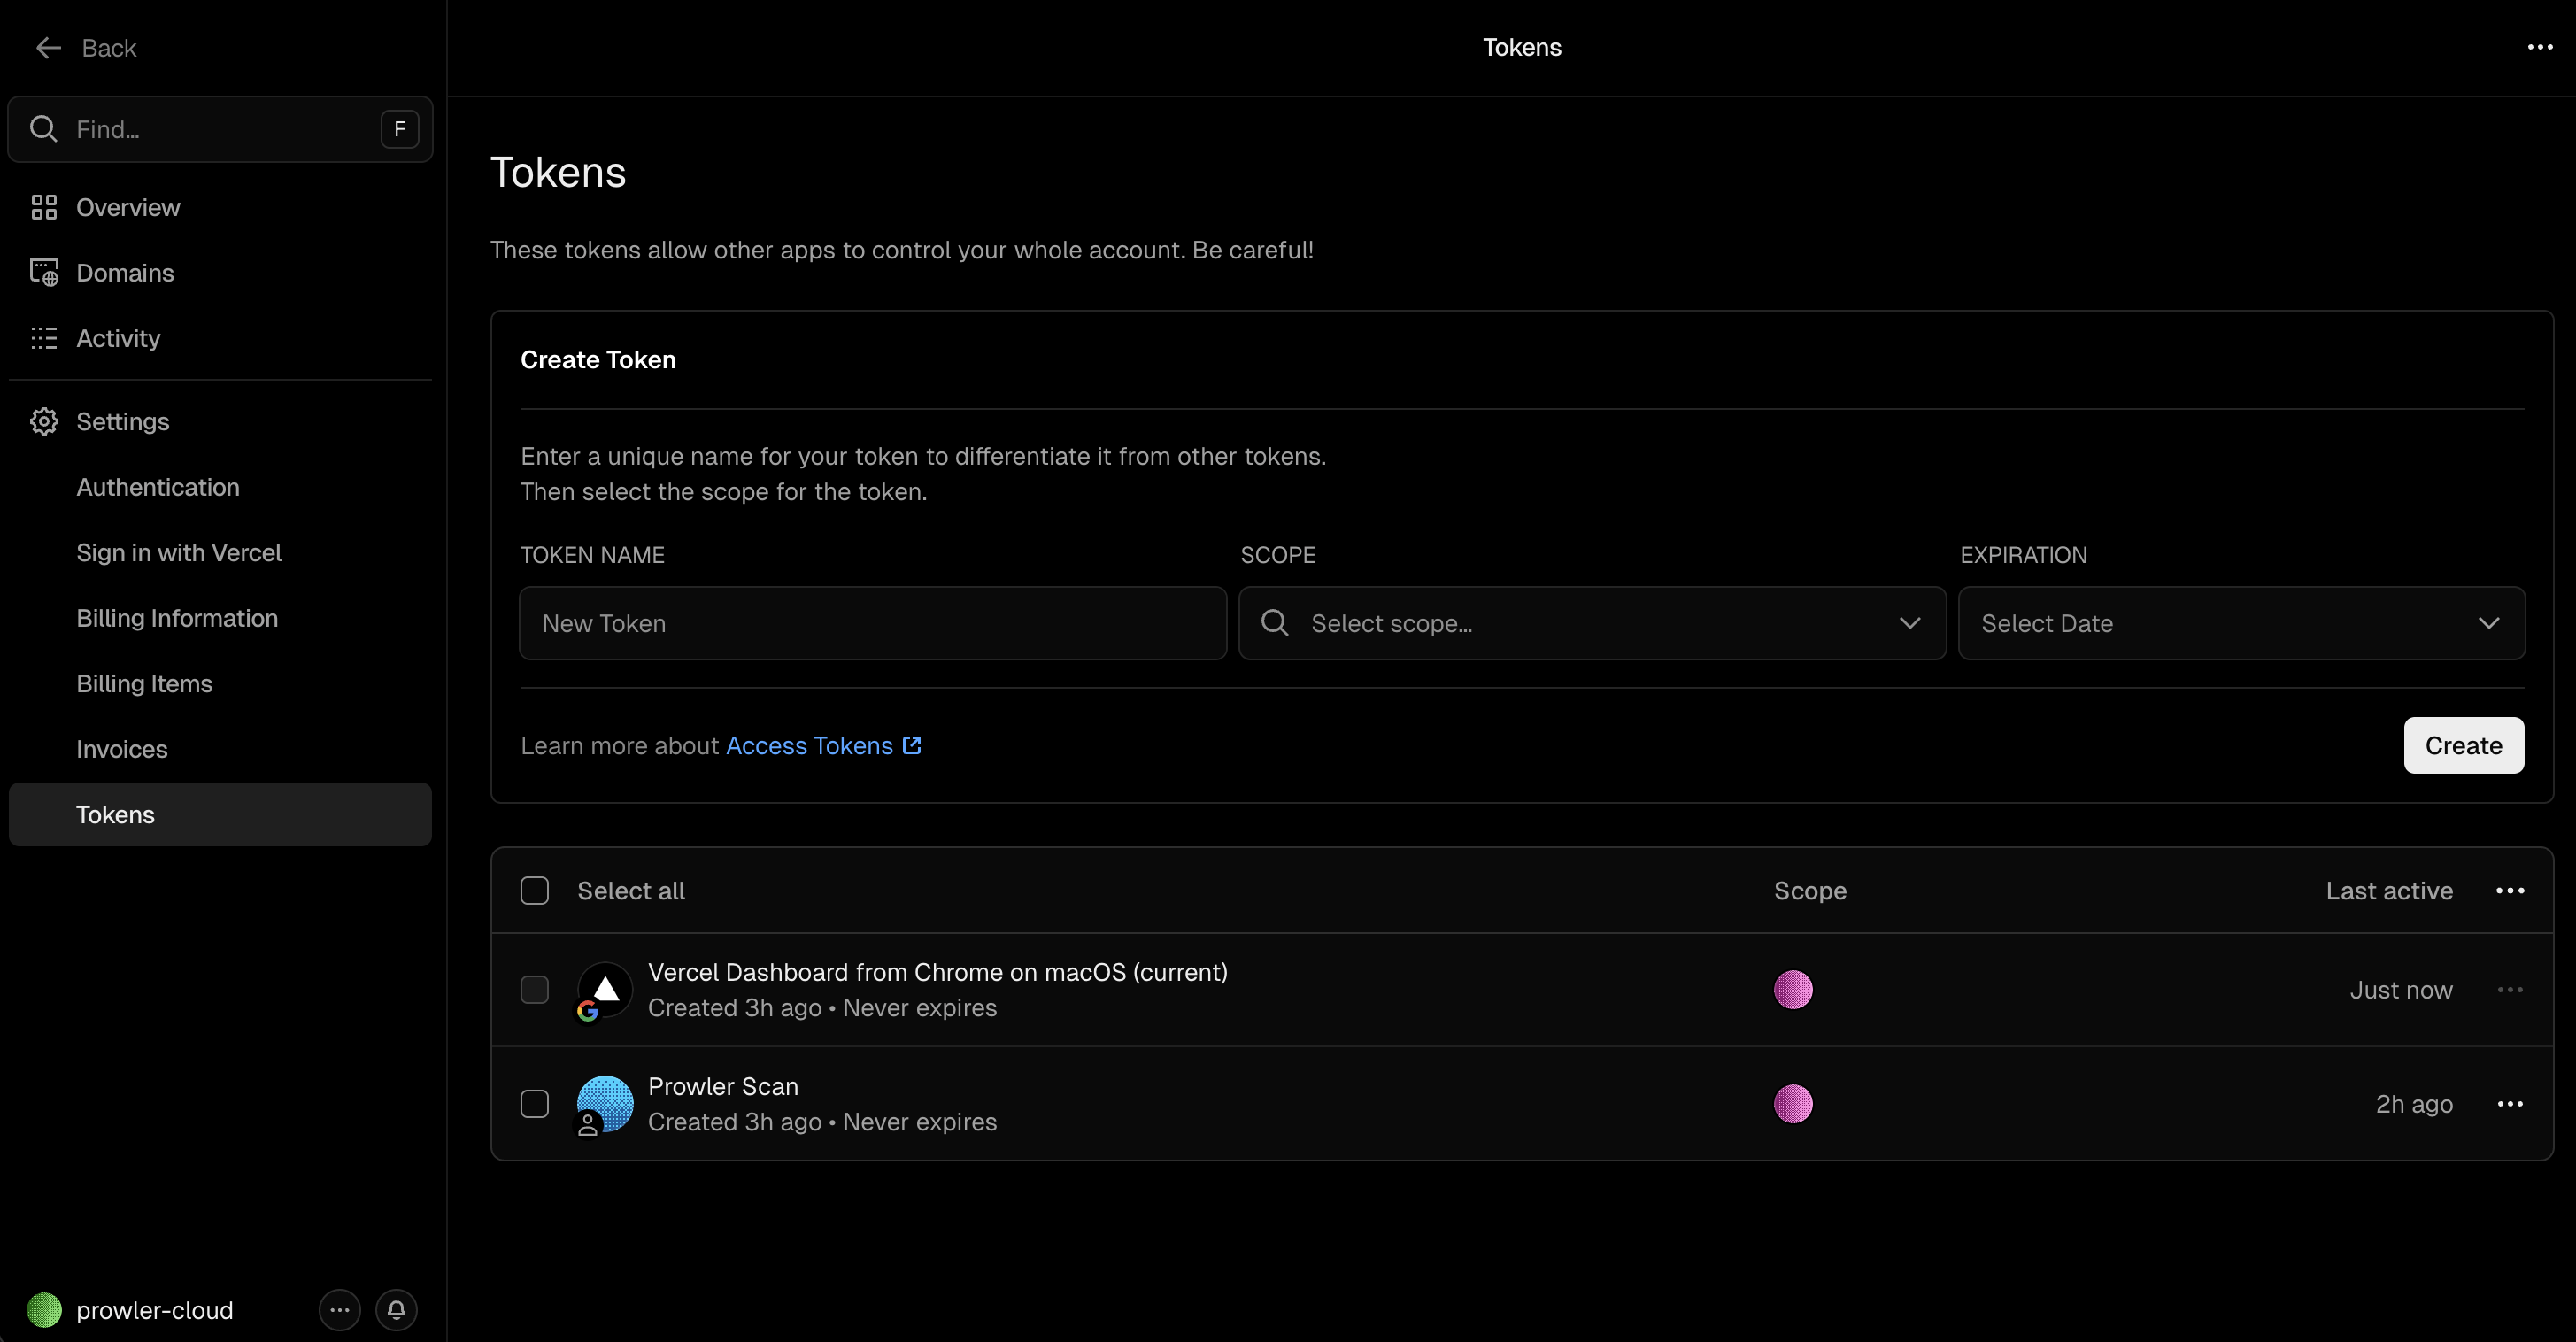Click the '2h ago' last active value
Screen dimensions: 2576x1342
pos(2414,1103)
